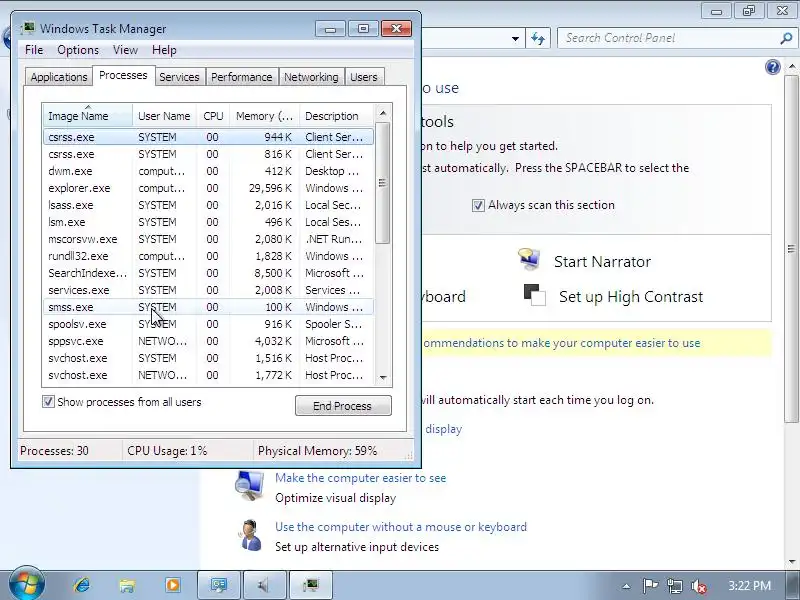
Task: Click Start Narrator link
Action: tap(602, 262)
